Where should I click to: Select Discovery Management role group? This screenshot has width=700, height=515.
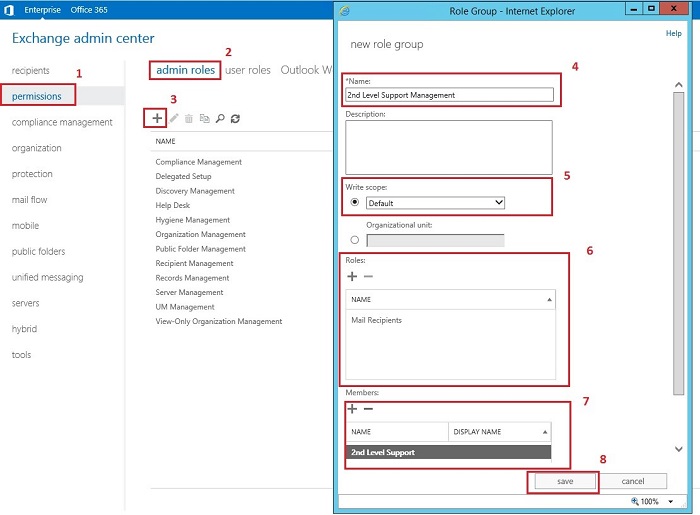(195, 191)
